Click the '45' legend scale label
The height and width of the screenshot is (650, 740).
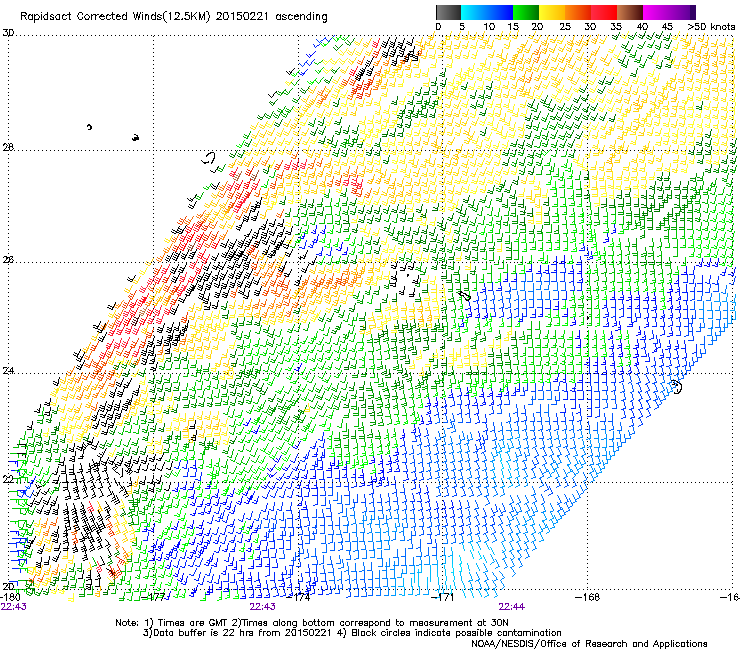click(x=667, y=27)
